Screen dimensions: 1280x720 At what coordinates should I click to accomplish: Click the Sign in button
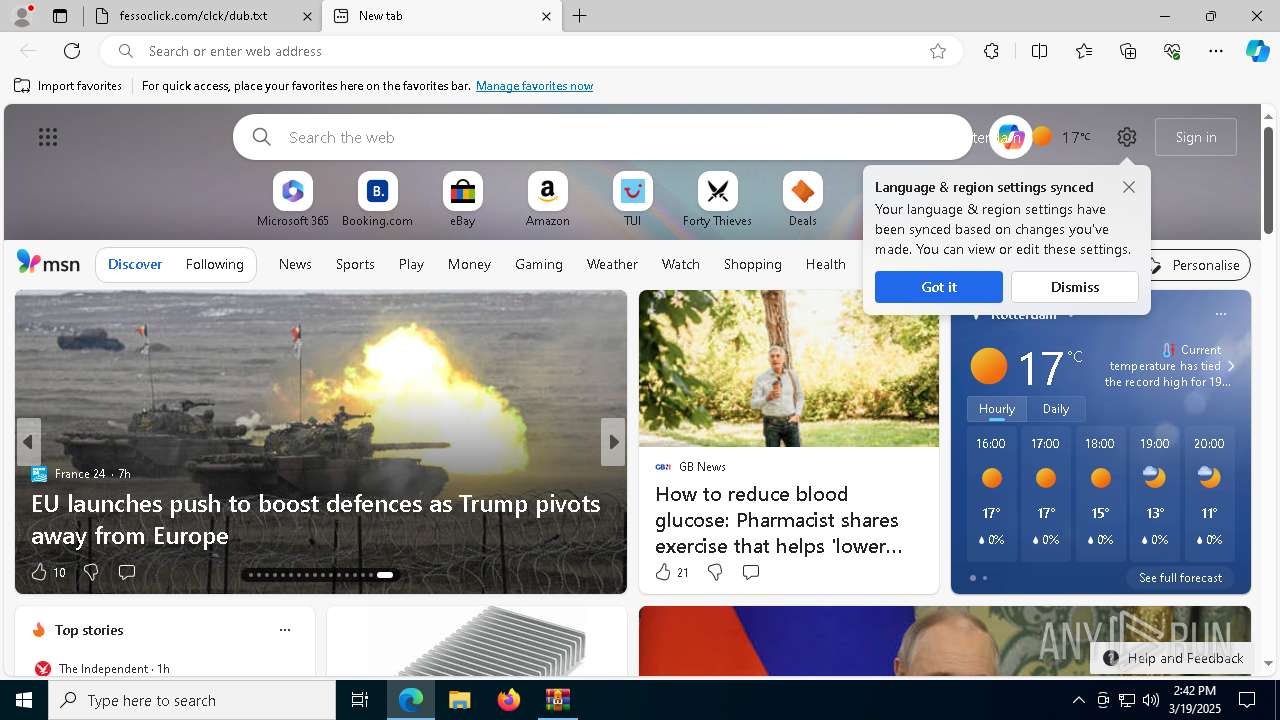tap(1196, 137)
